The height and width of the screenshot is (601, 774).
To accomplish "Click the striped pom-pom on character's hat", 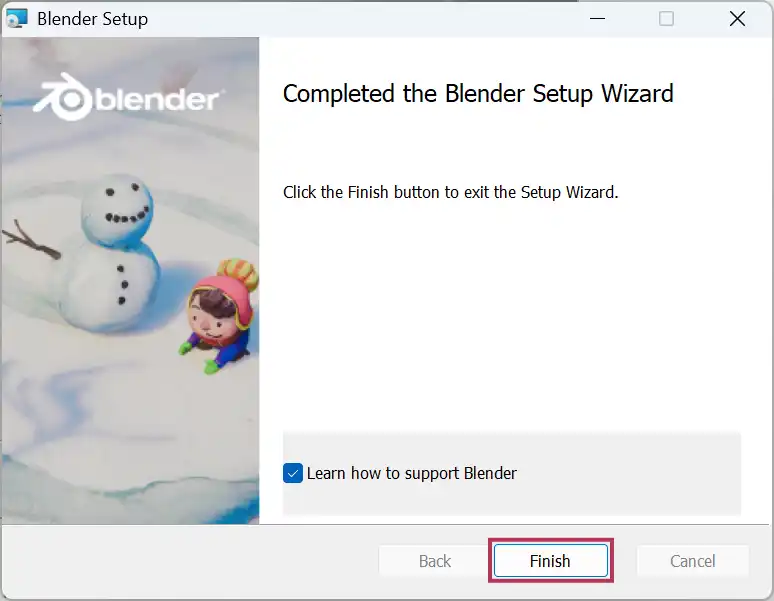I will tap(238, 273).
